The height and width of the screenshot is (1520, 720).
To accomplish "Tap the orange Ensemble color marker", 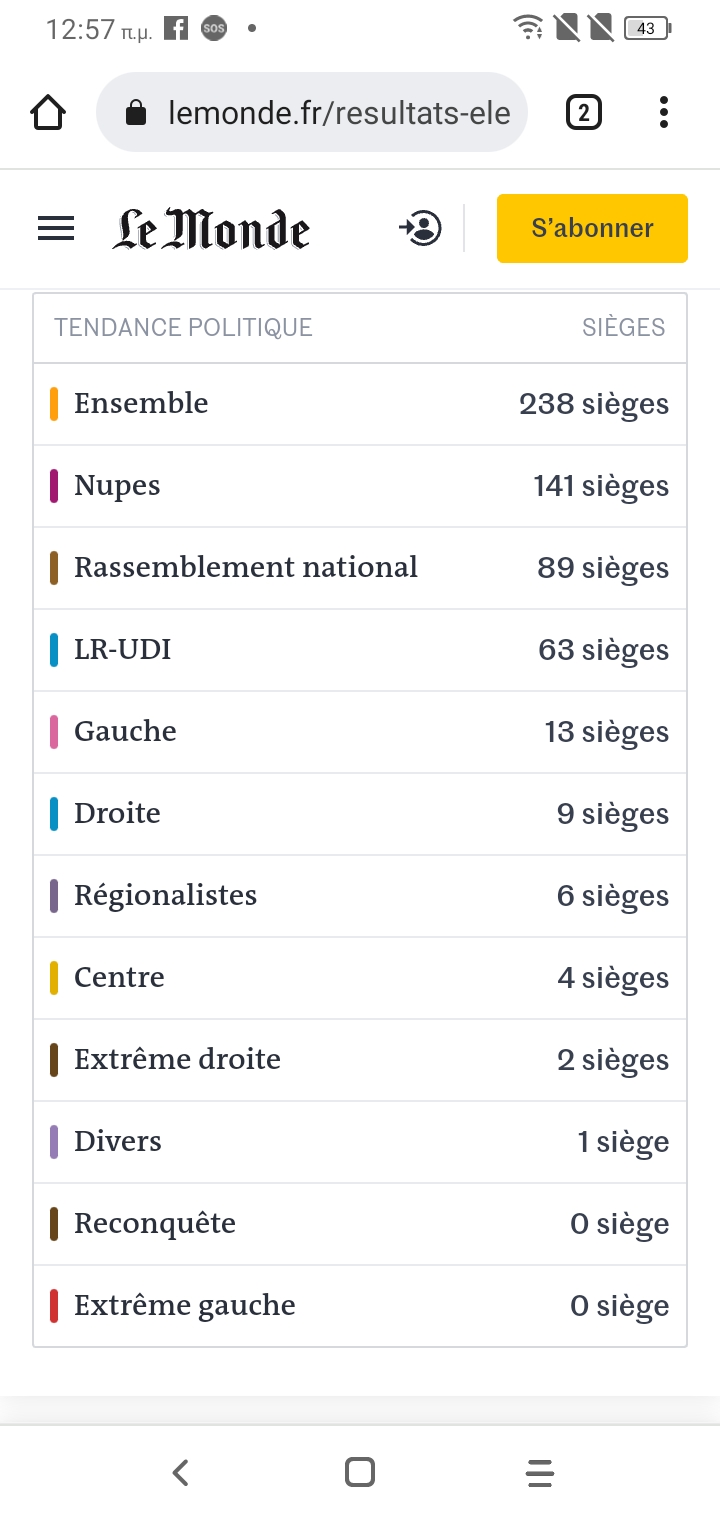I will 54,404.
